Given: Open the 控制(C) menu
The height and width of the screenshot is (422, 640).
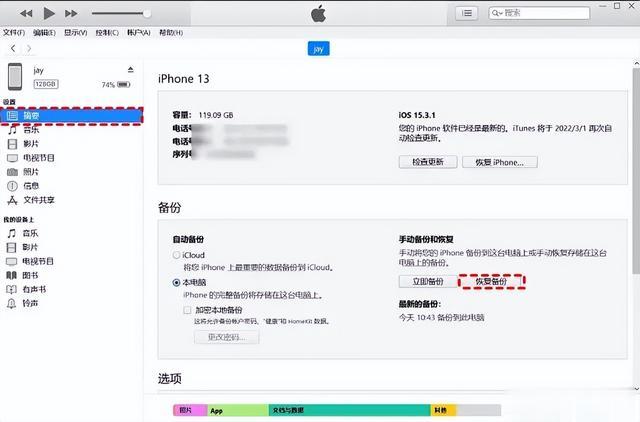Looking at the screenshot, I should pyautogui.click(x=107, y=33).
